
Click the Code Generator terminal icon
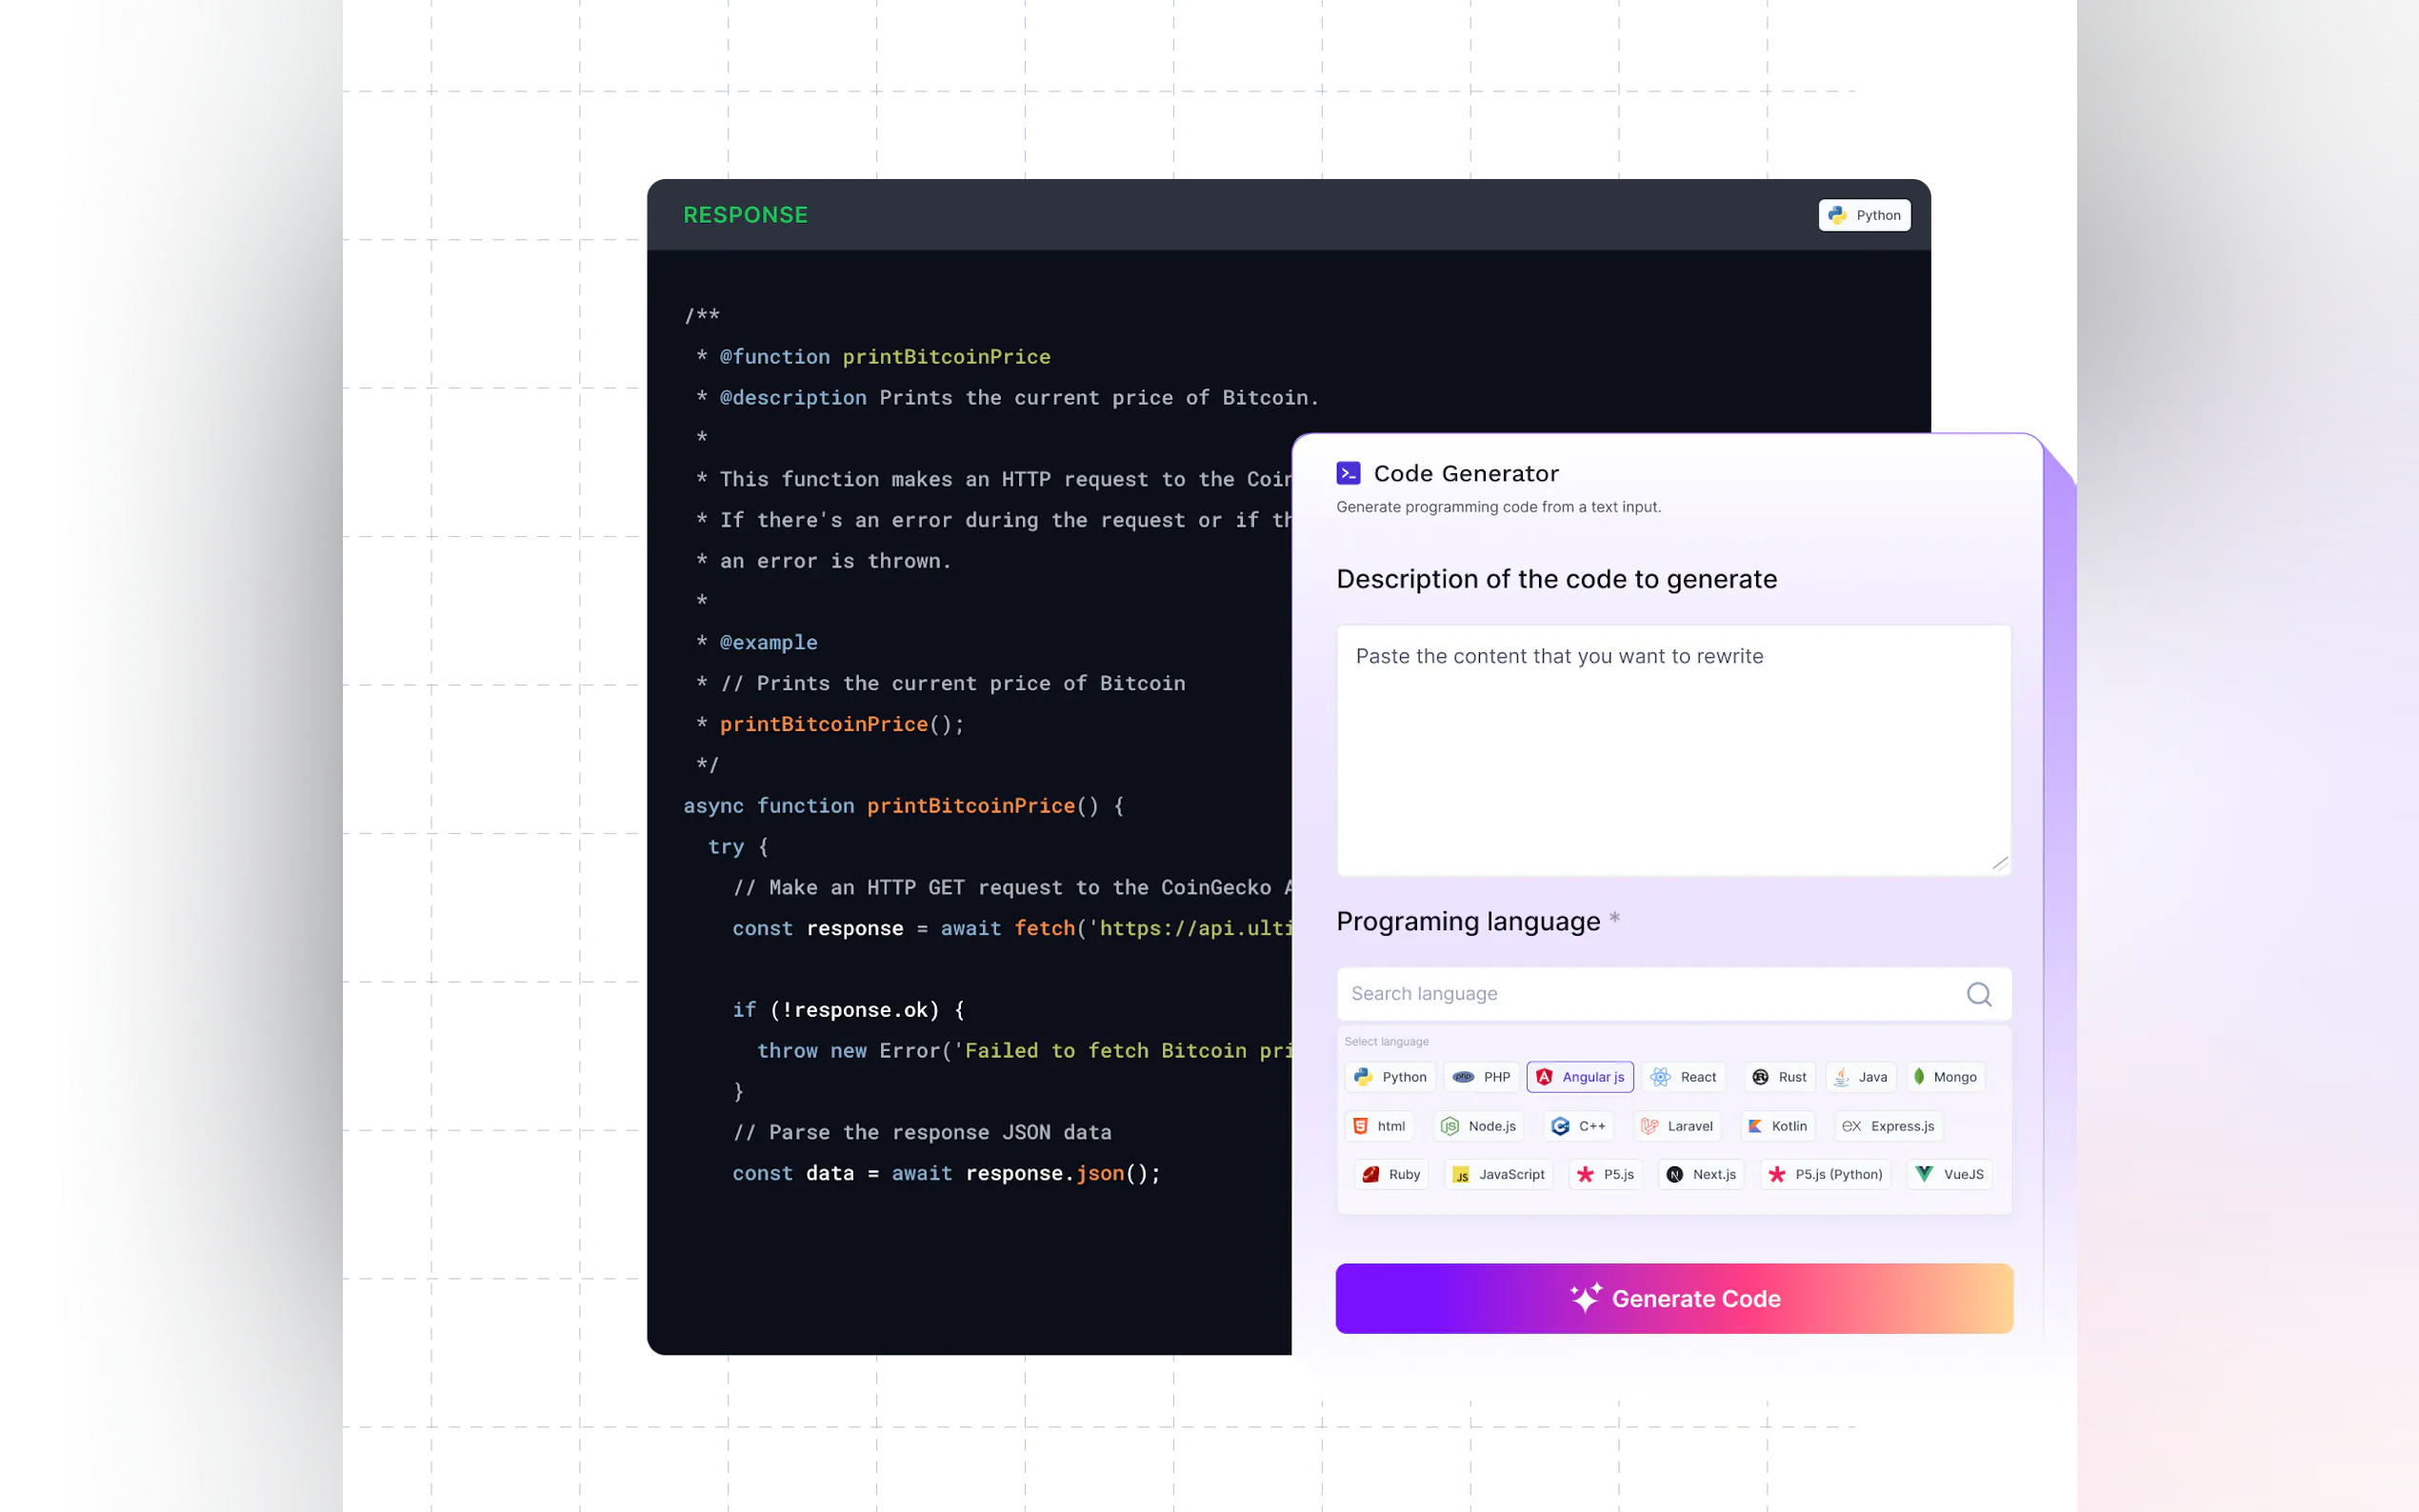[x=1348, y=473]
